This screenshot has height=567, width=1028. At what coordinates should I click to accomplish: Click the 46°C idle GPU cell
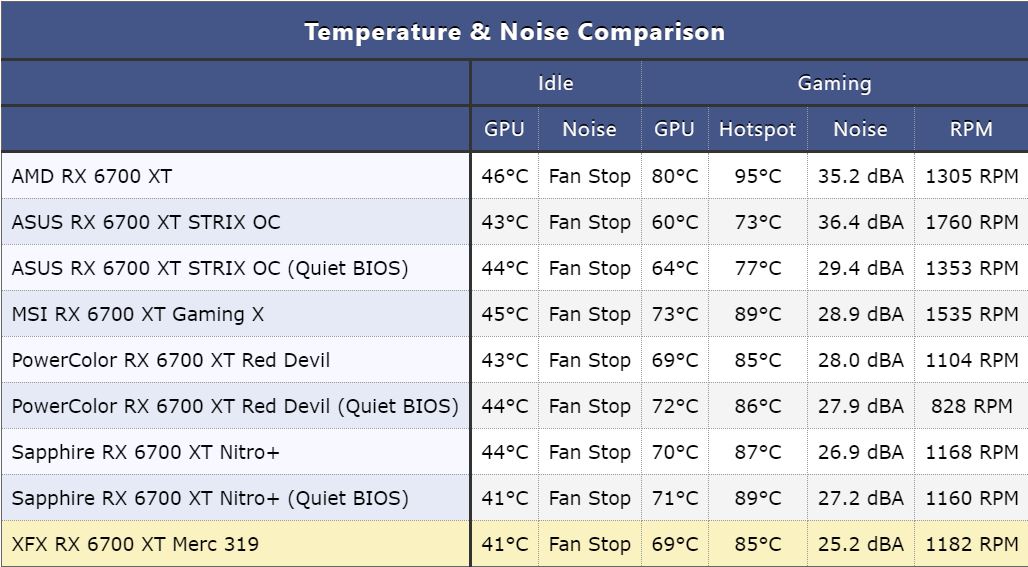tap(505, 176)
